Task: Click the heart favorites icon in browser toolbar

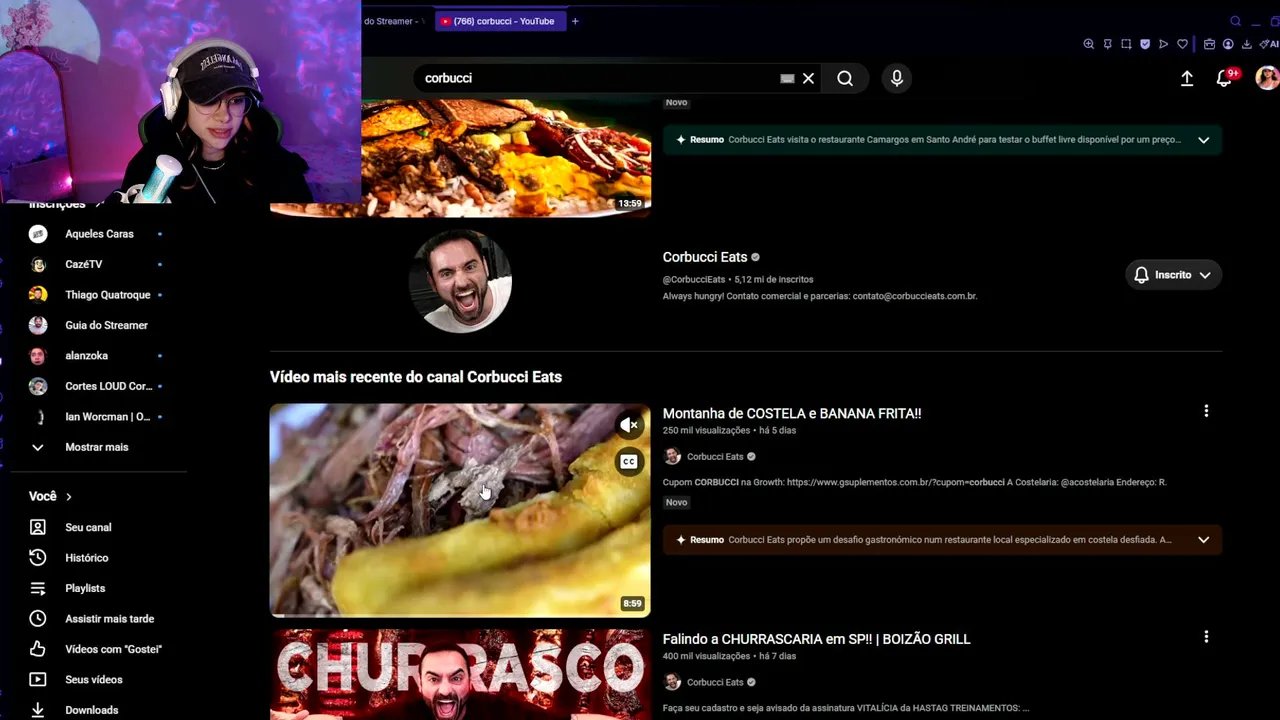Action: pos(1182,44)
